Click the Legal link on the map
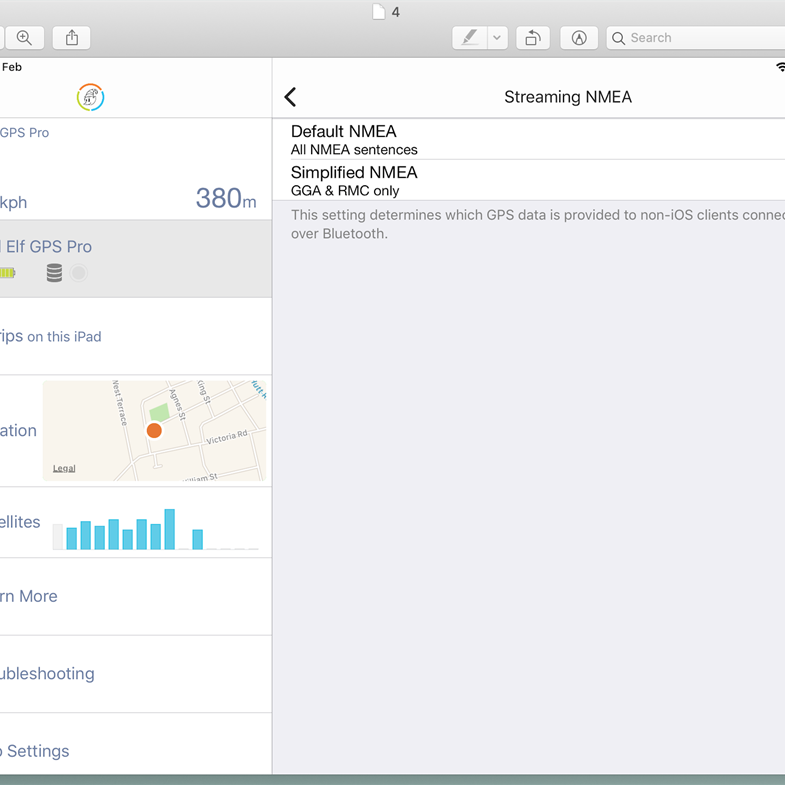This screenshot has width=785, height=785. pyautogui.click(x=64, y=468)
